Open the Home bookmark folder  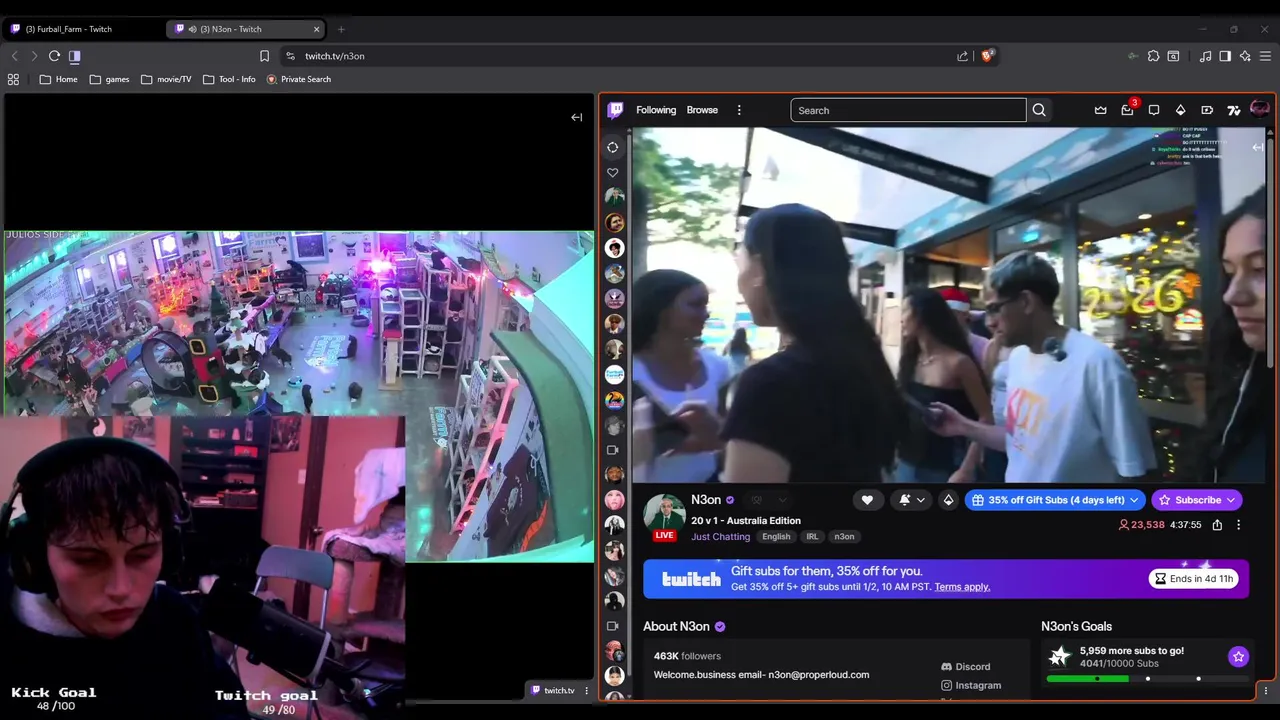58,79
